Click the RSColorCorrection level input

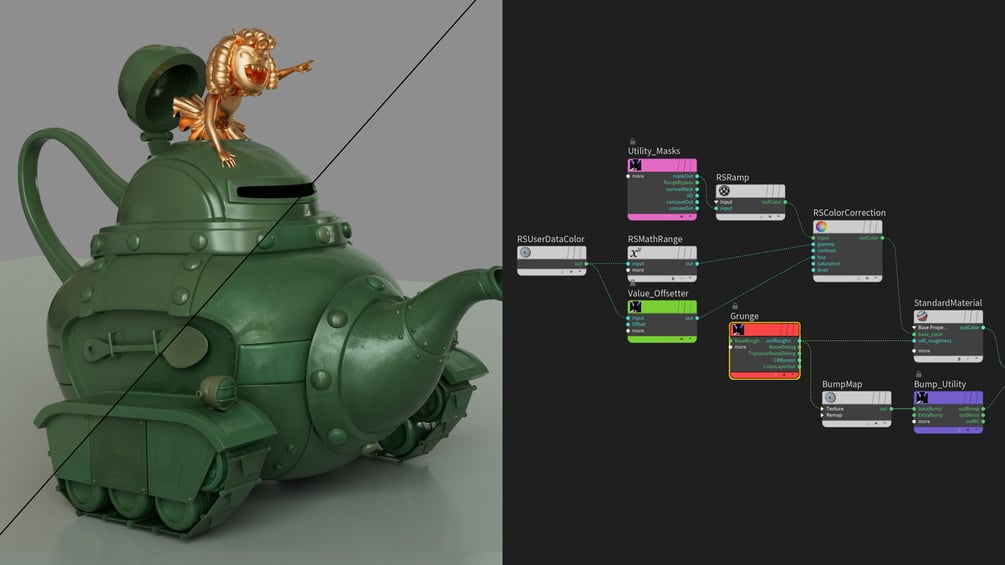[x=814, y=270]
